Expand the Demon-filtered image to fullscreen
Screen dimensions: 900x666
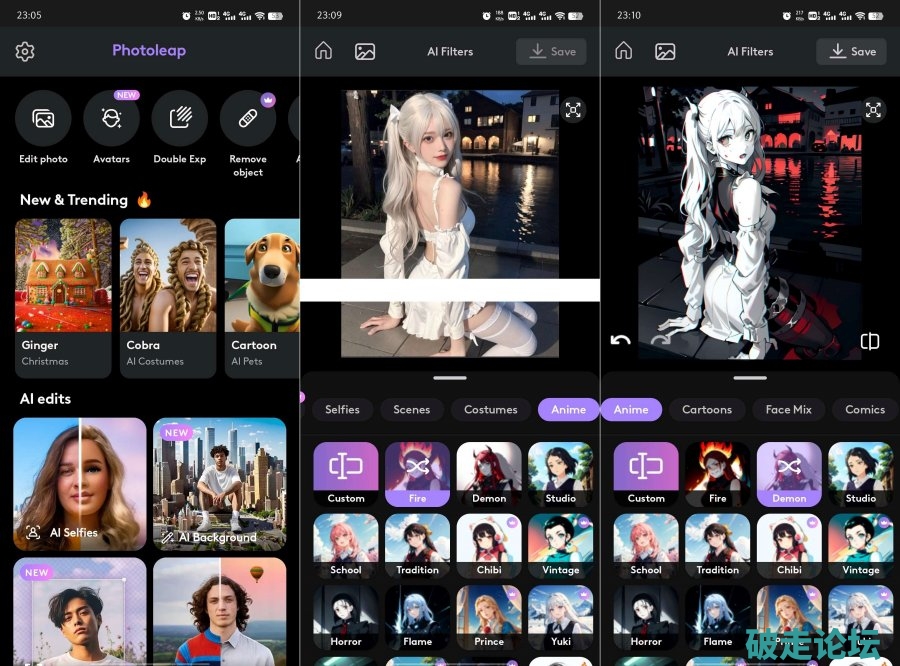pos(873,110)
